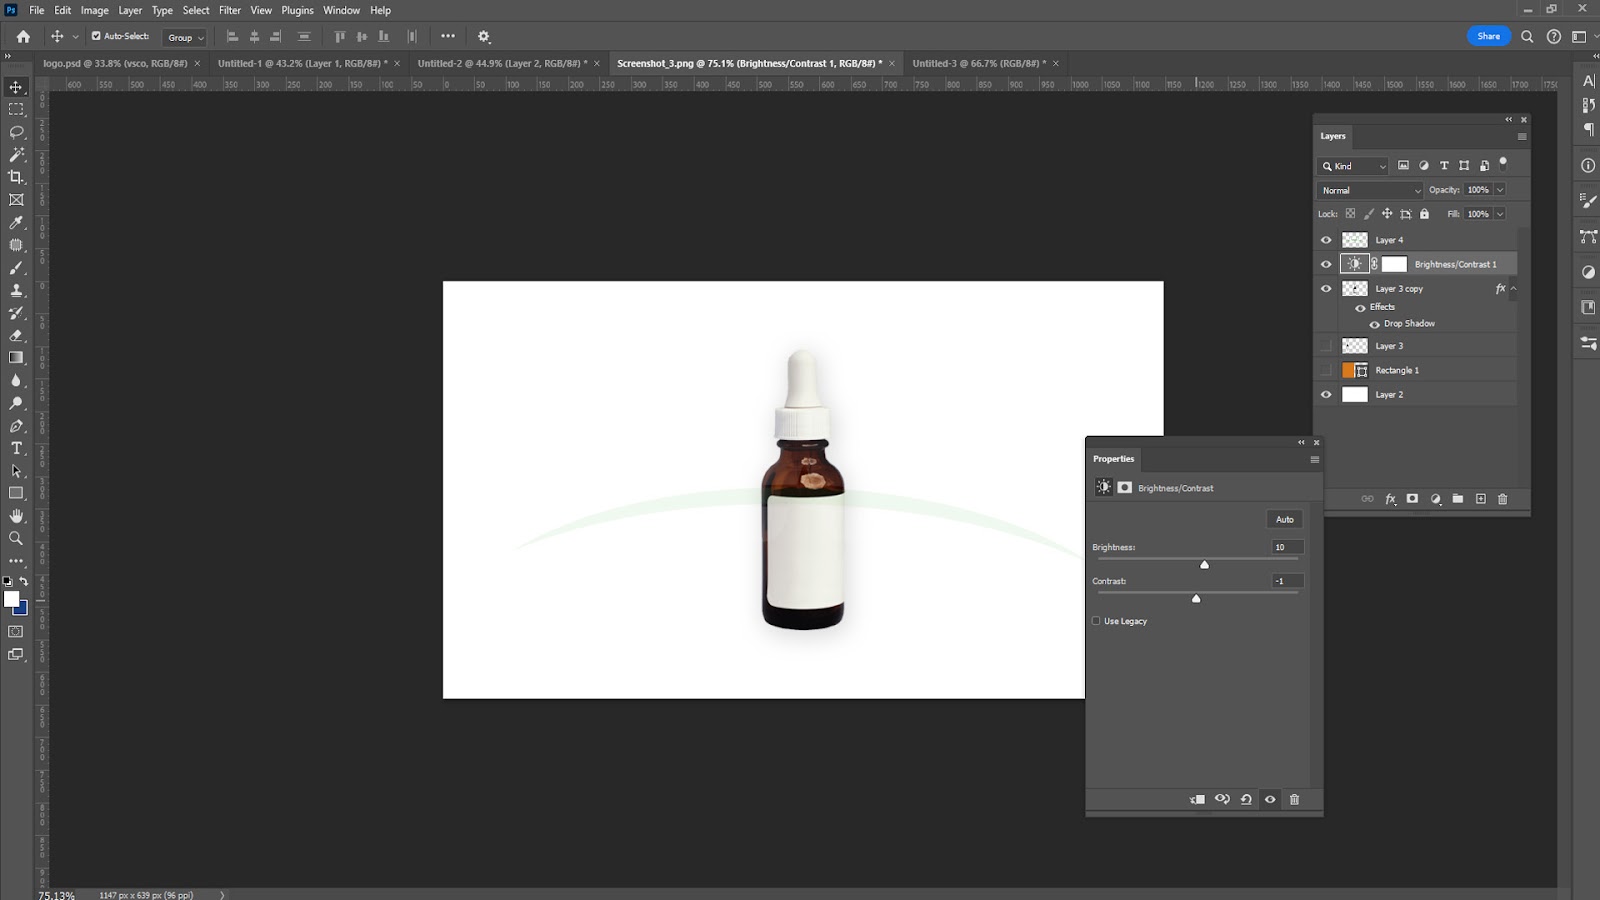Select the Hand tool
1600x900 pixels.
(16, 516)
